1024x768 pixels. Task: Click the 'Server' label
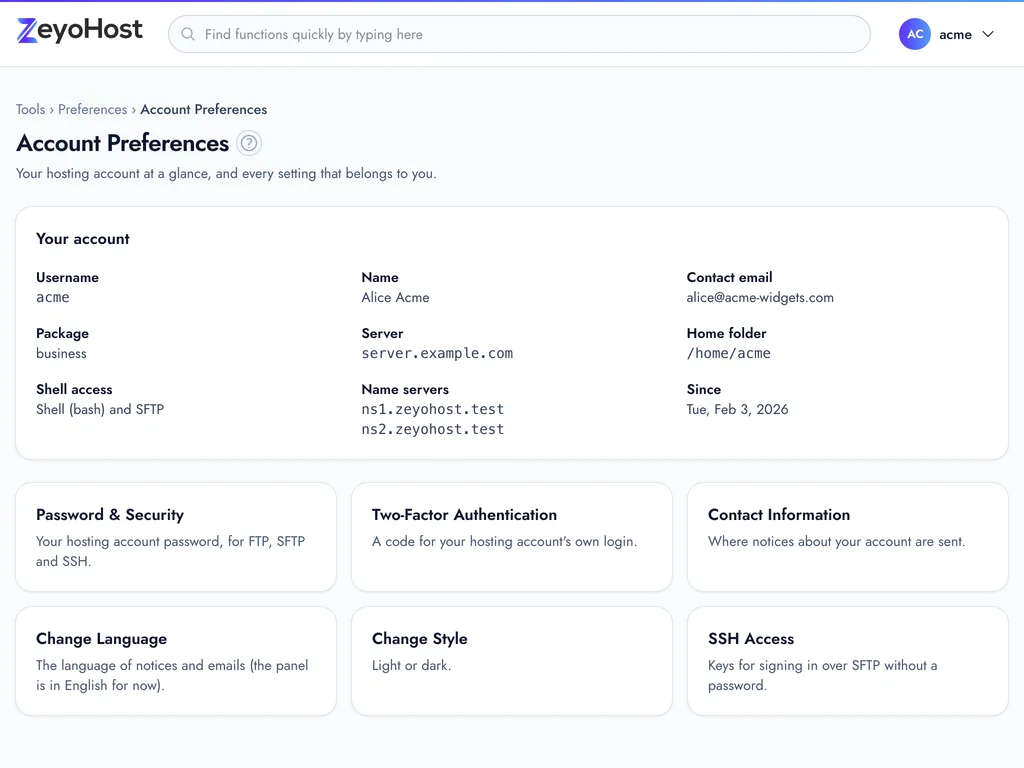(x=383, y=333)
